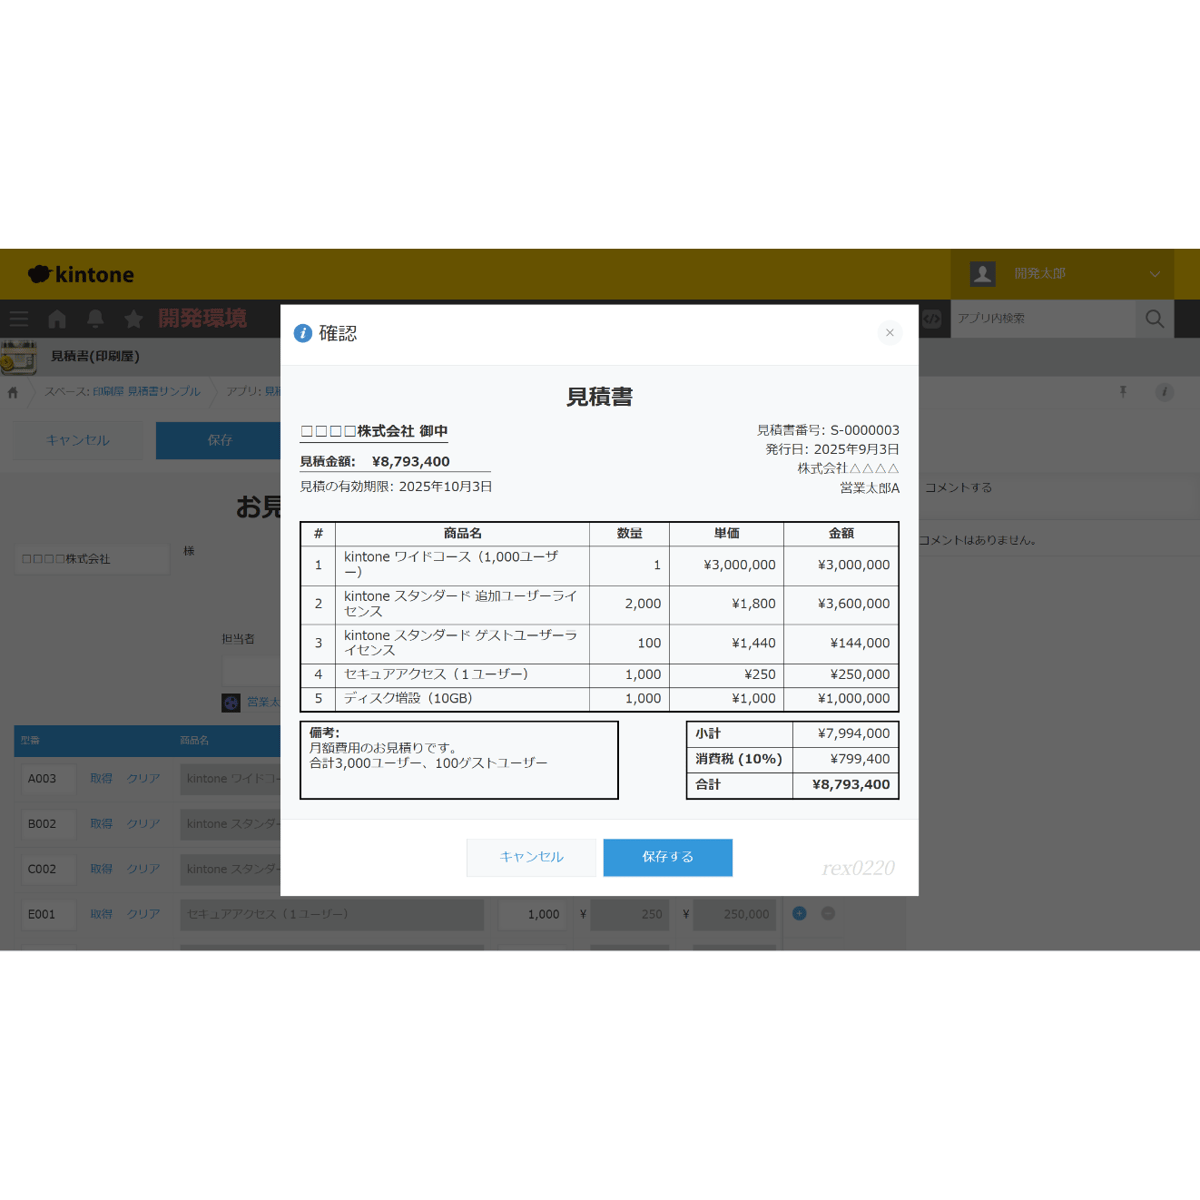Expand the 開発太郎 user menu chevron
Viewport: 1200px width, 1200px height.
[x=1155, y=274]
